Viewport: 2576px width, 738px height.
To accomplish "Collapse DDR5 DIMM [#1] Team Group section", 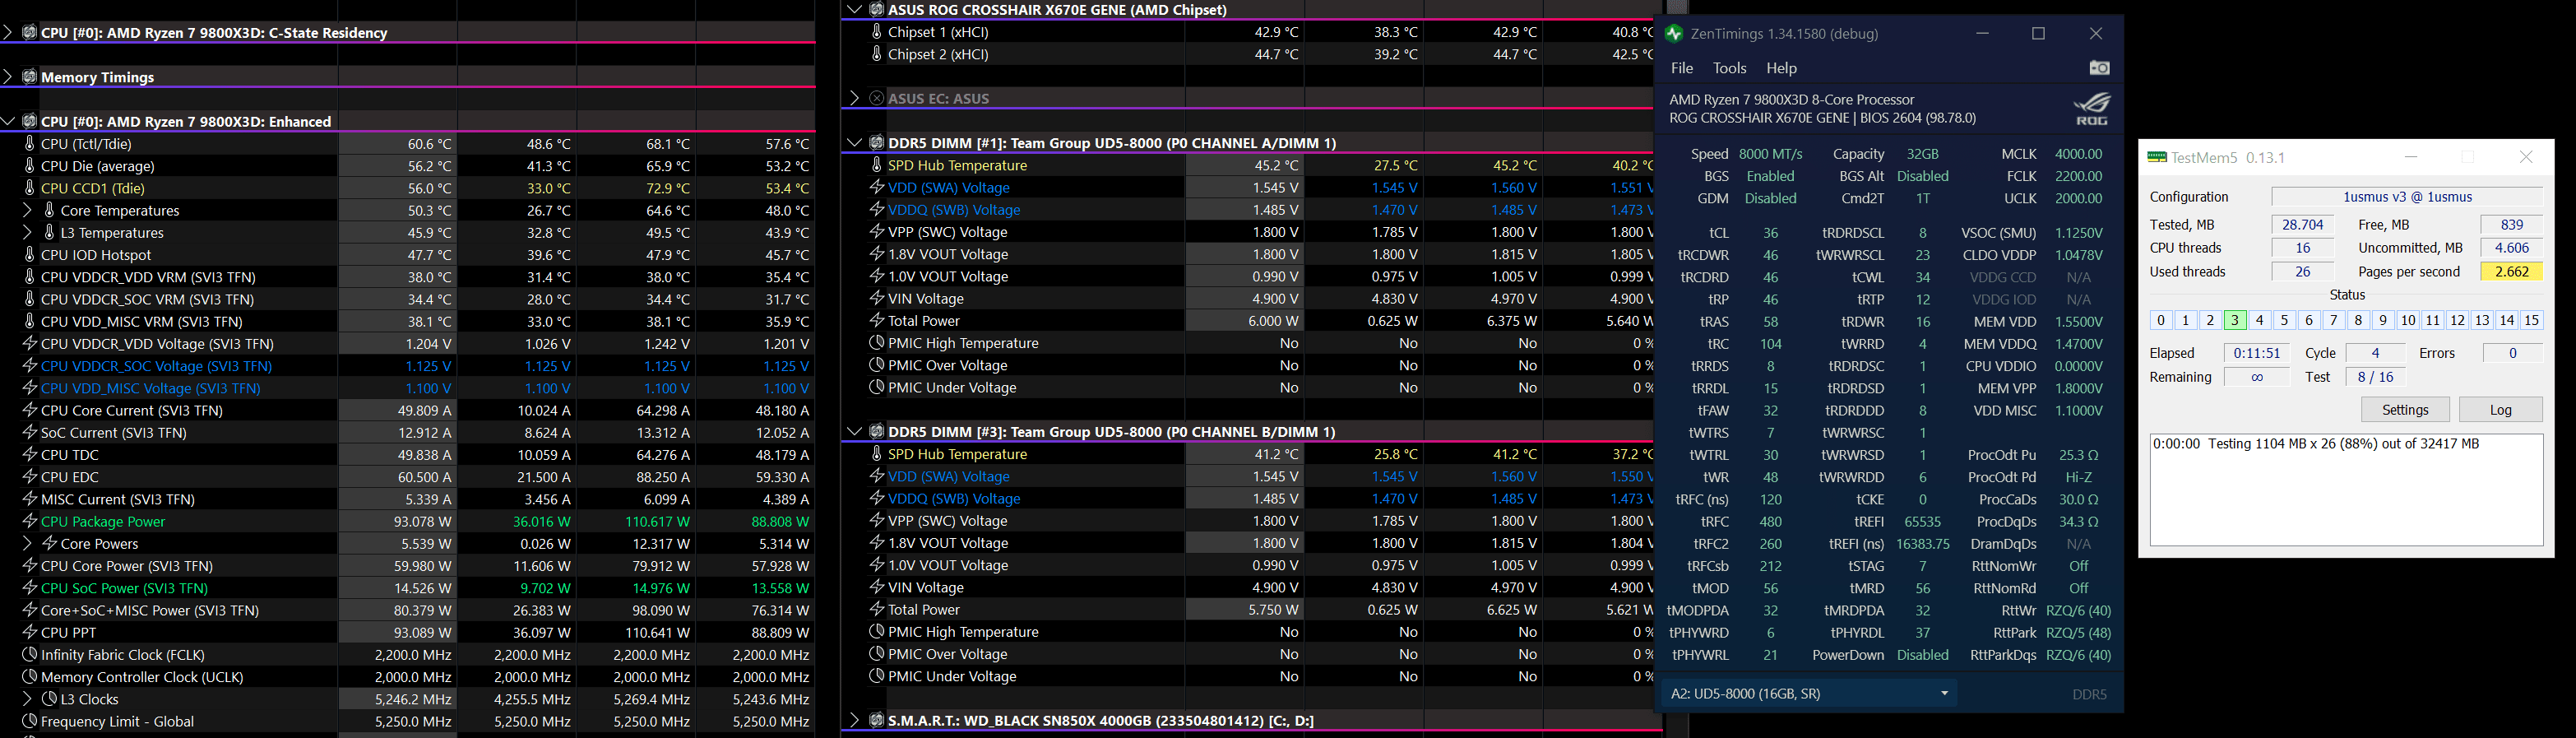I will coord(854,143).
